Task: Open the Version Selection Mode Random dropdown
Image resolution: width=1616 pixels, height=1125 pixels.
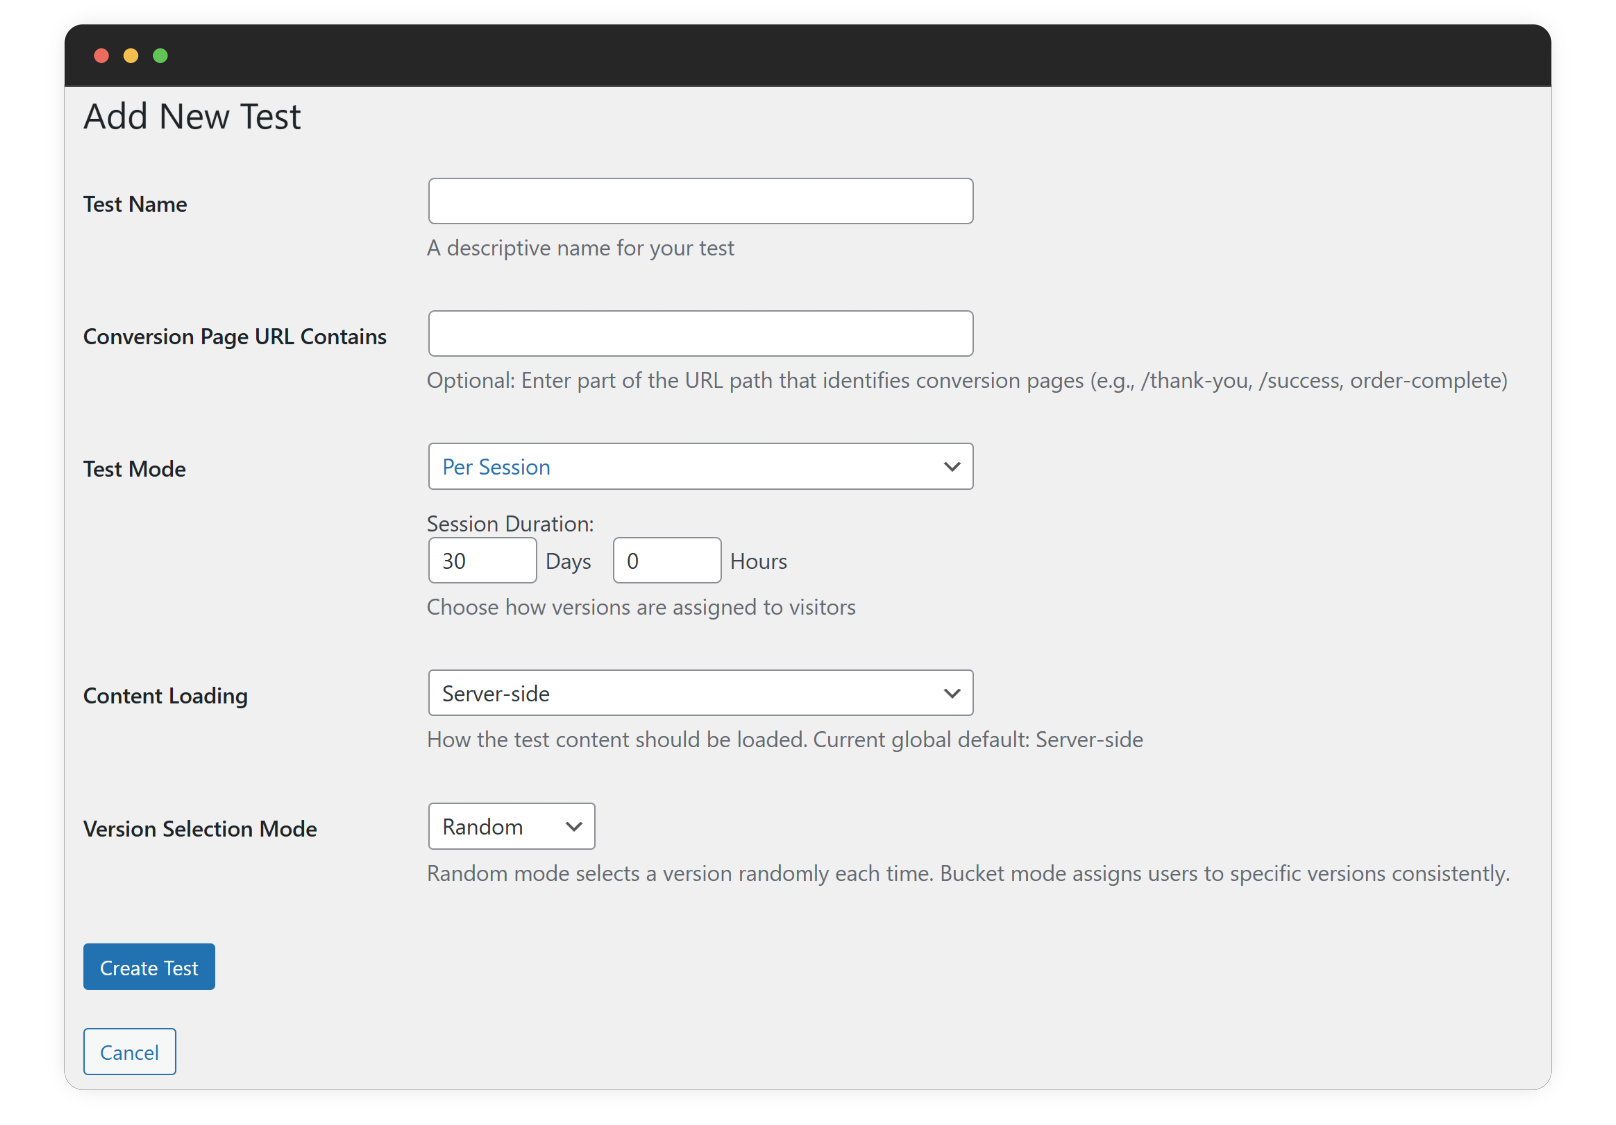Action: coord(511,826)
